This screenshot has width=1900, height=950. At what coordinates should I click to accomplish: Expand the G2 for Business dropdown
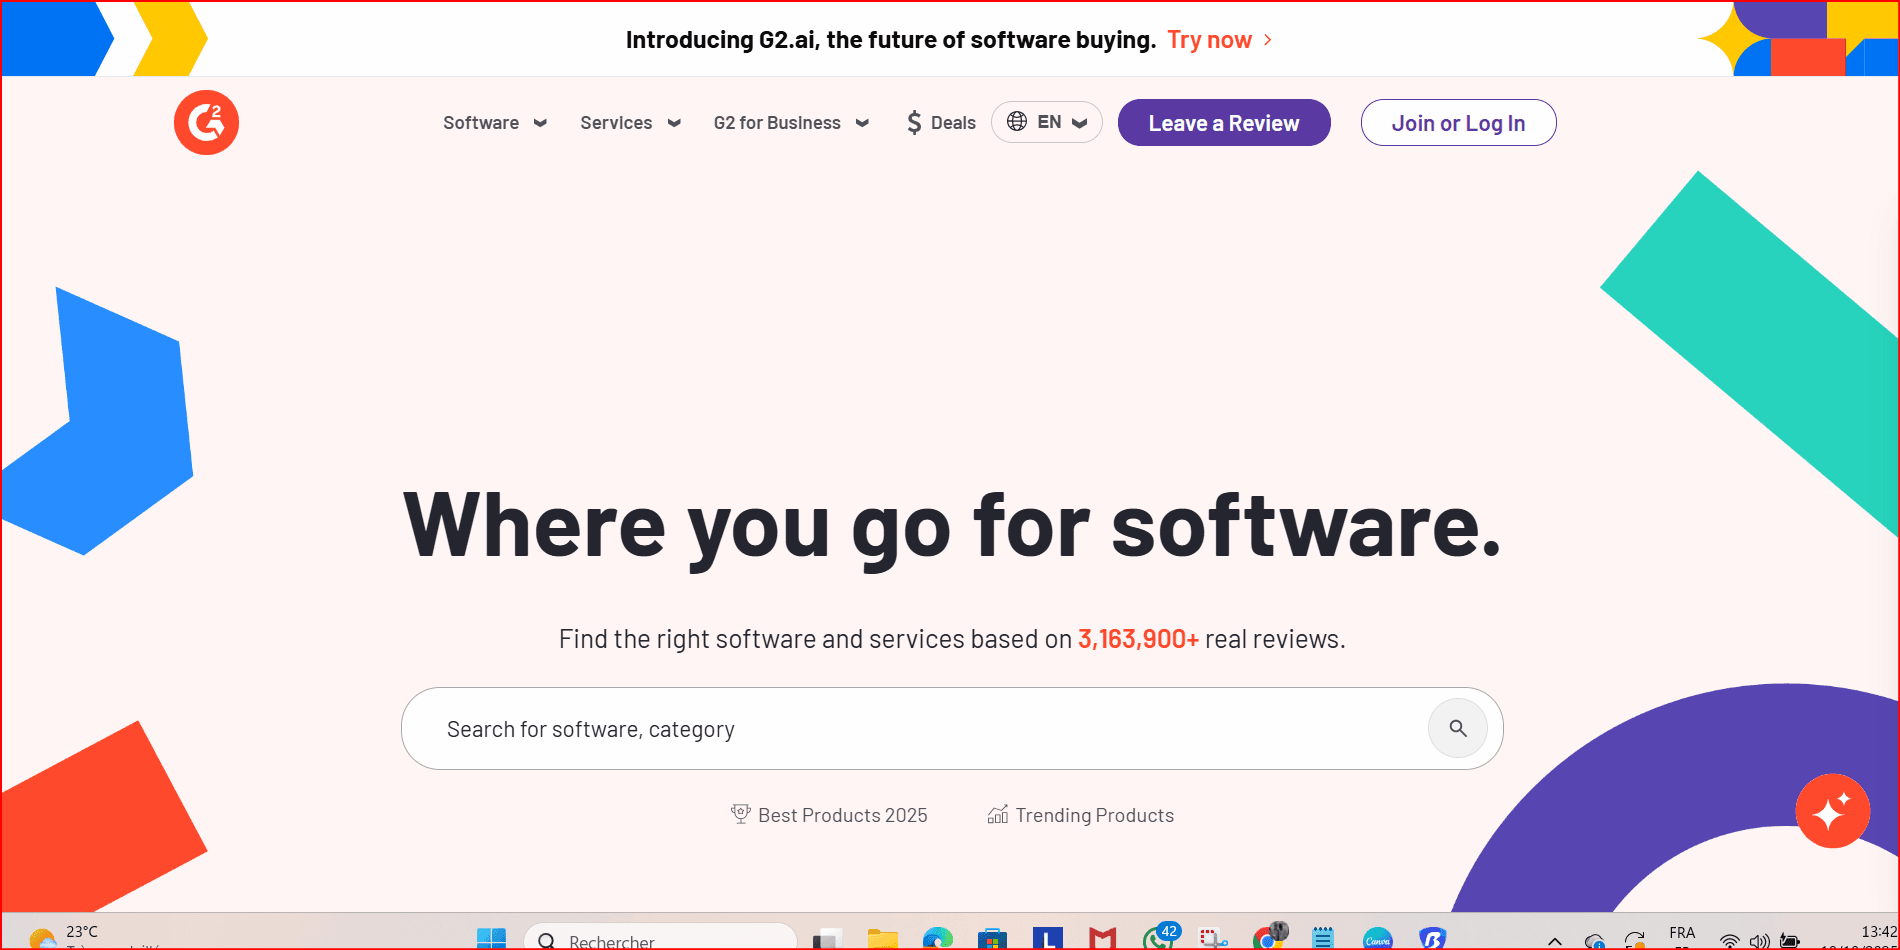(x=790, y=123)
